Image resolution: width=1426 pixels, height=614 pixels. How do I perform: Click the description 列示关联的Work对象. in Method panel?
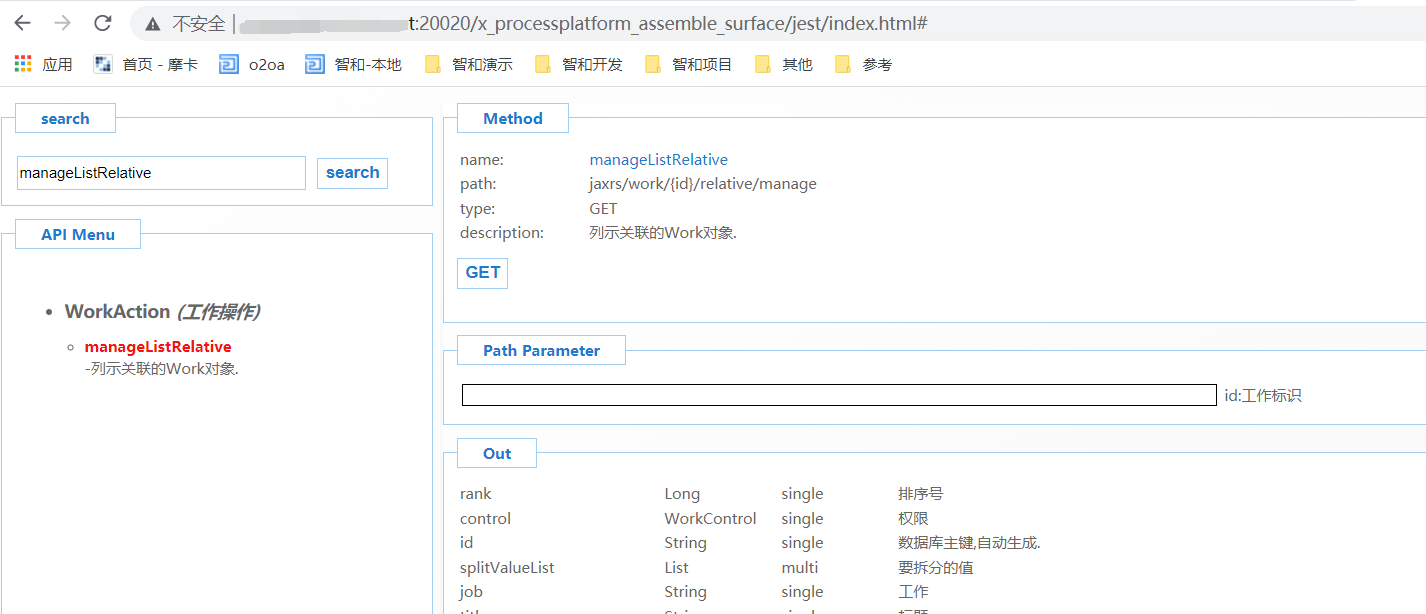coord(663,233)
